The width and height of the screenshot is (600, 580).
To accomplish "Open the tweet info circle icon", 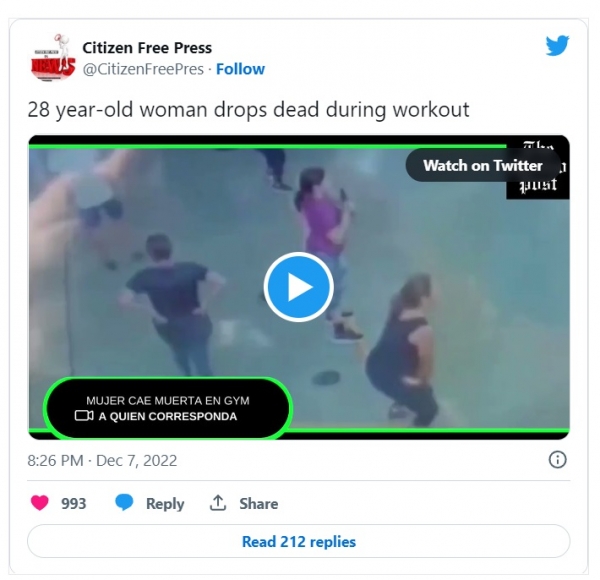I will pos(557,459).
